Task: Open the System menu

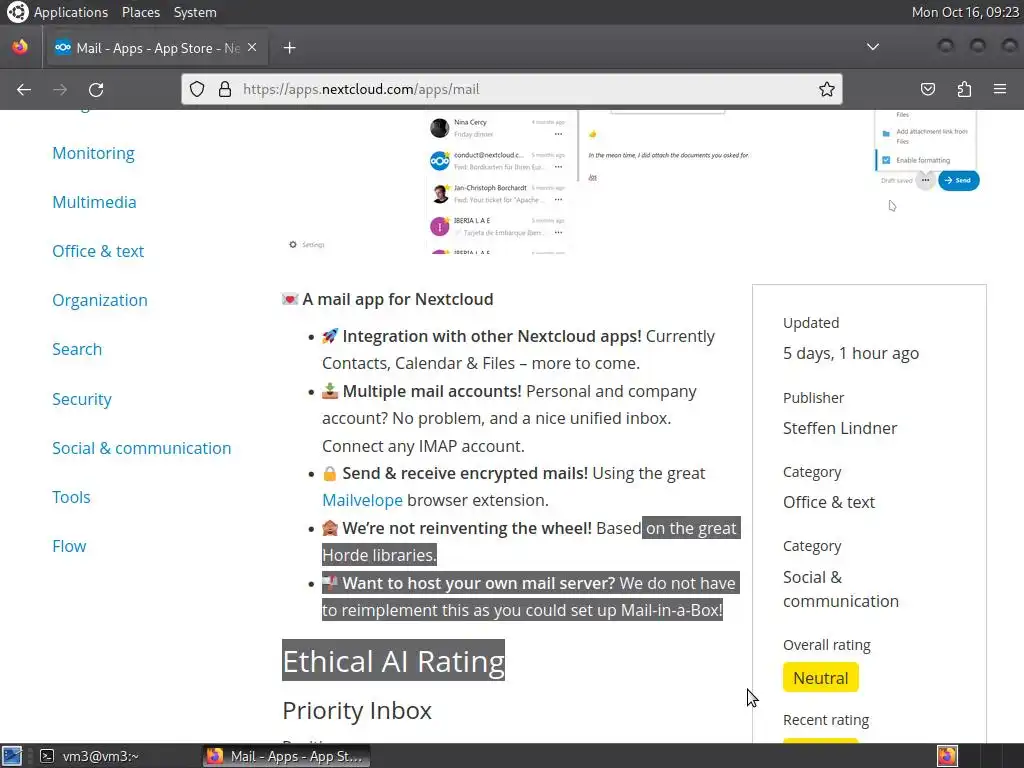Action: (x=195, y=12)
